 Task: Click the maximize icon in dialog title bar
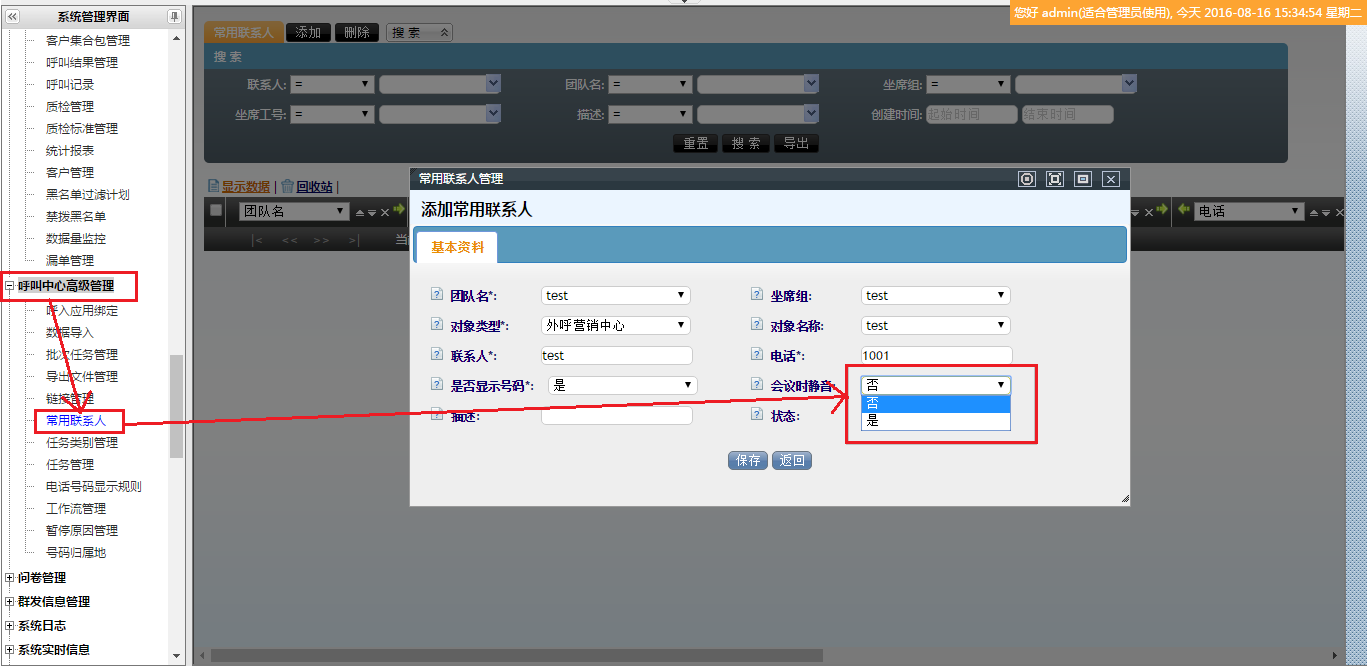[x=1054, y=179]
